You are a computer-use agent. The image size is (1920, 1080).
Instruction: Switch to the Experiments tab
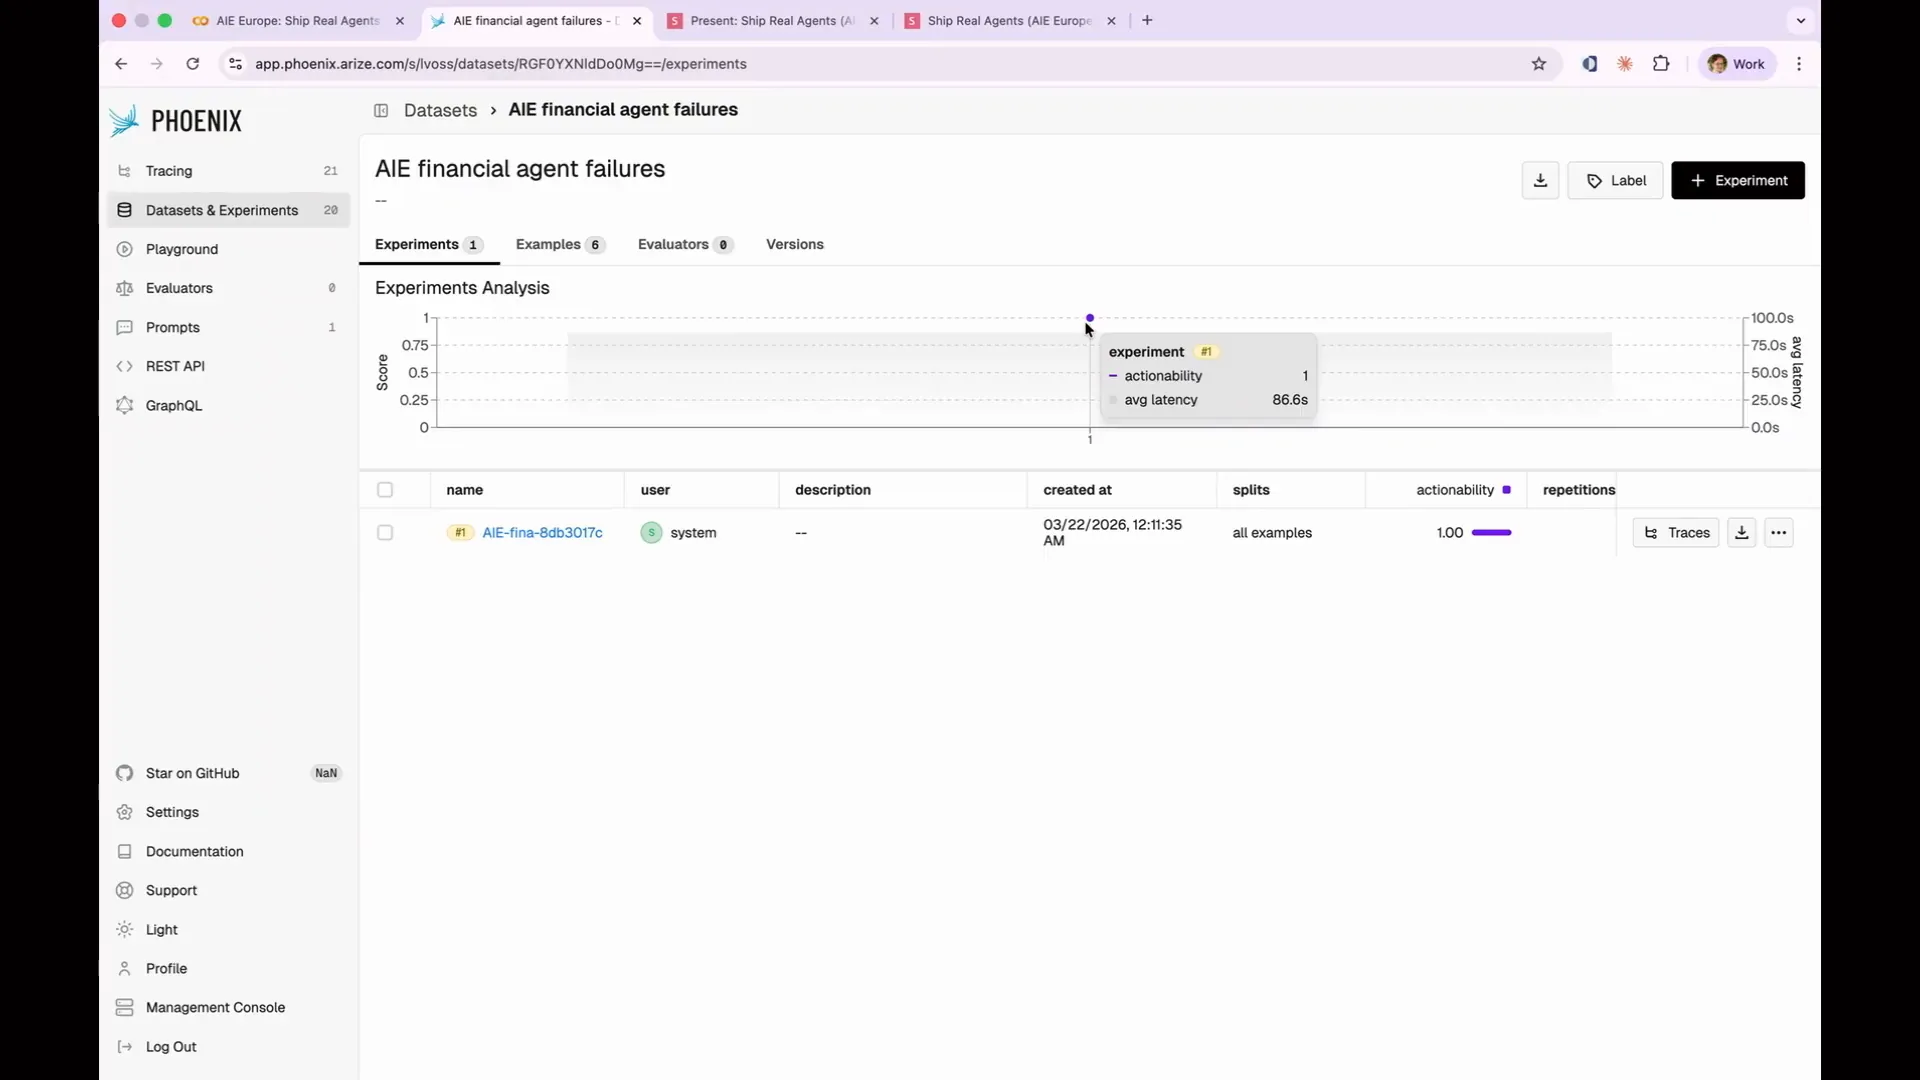[x=429, y=244]
